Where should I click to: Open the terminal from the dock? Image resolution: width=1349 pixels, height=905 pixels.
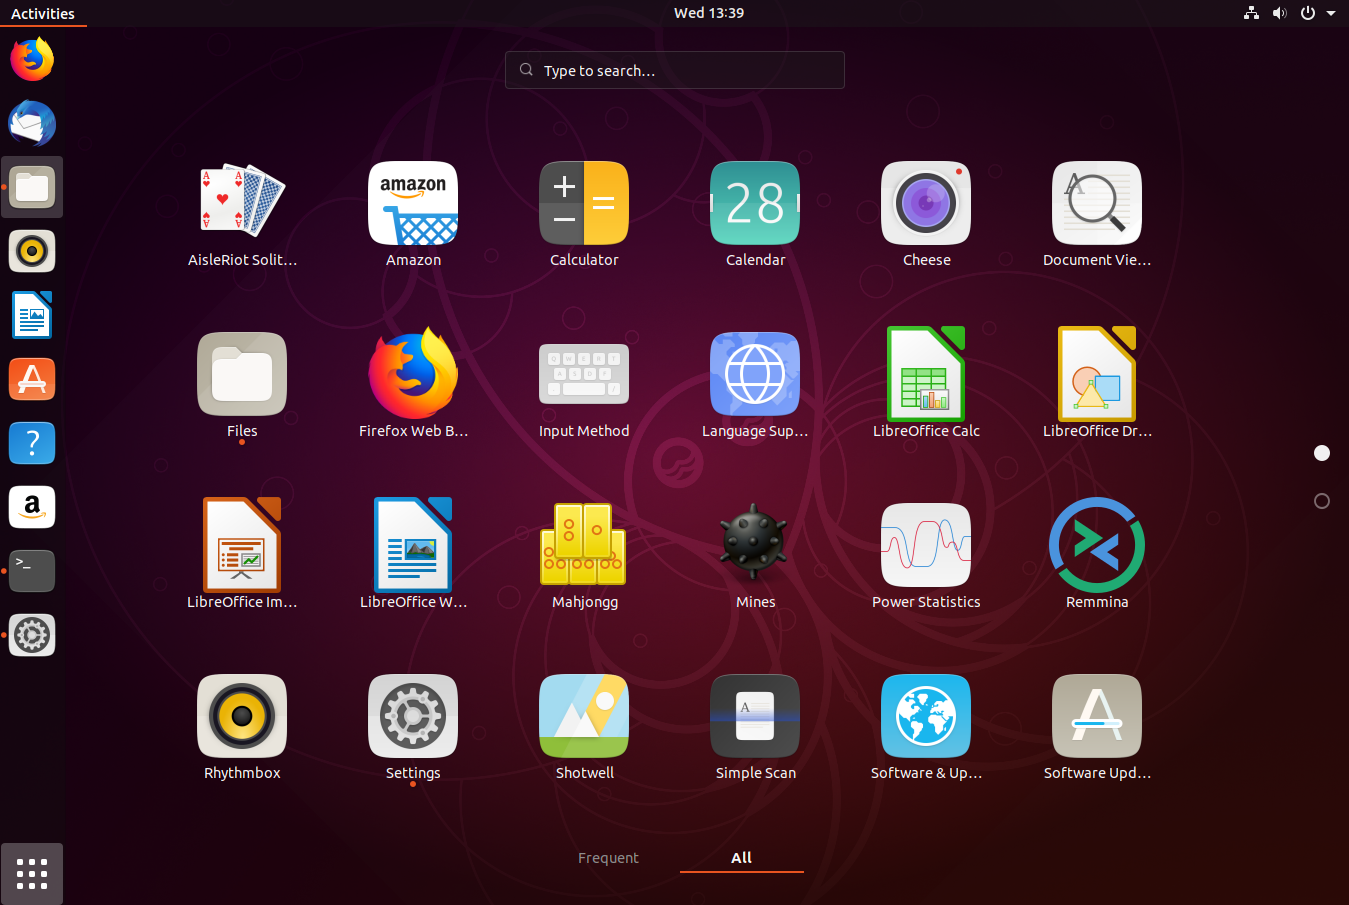coord(31,571)
